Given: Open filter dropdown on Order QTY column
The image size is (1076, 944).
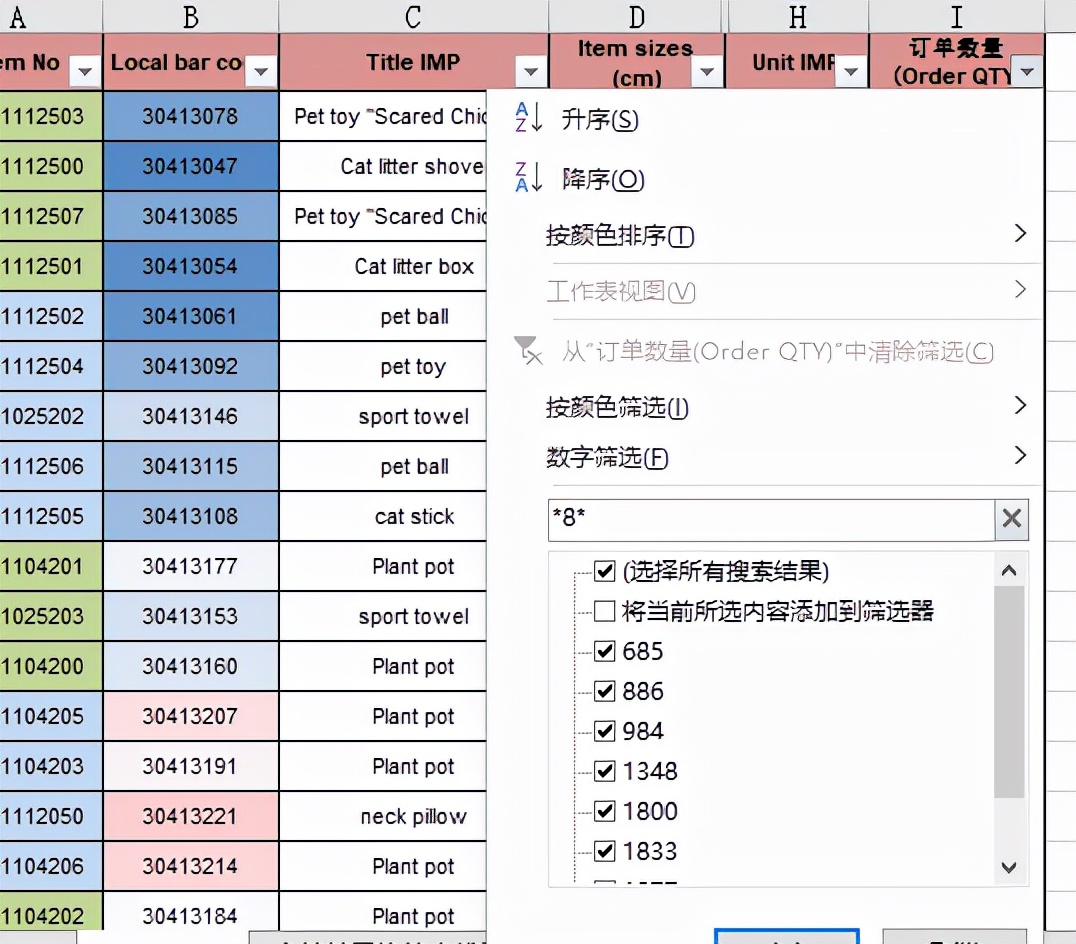Looking at the screenshot, I should [x=1027, y=71].
